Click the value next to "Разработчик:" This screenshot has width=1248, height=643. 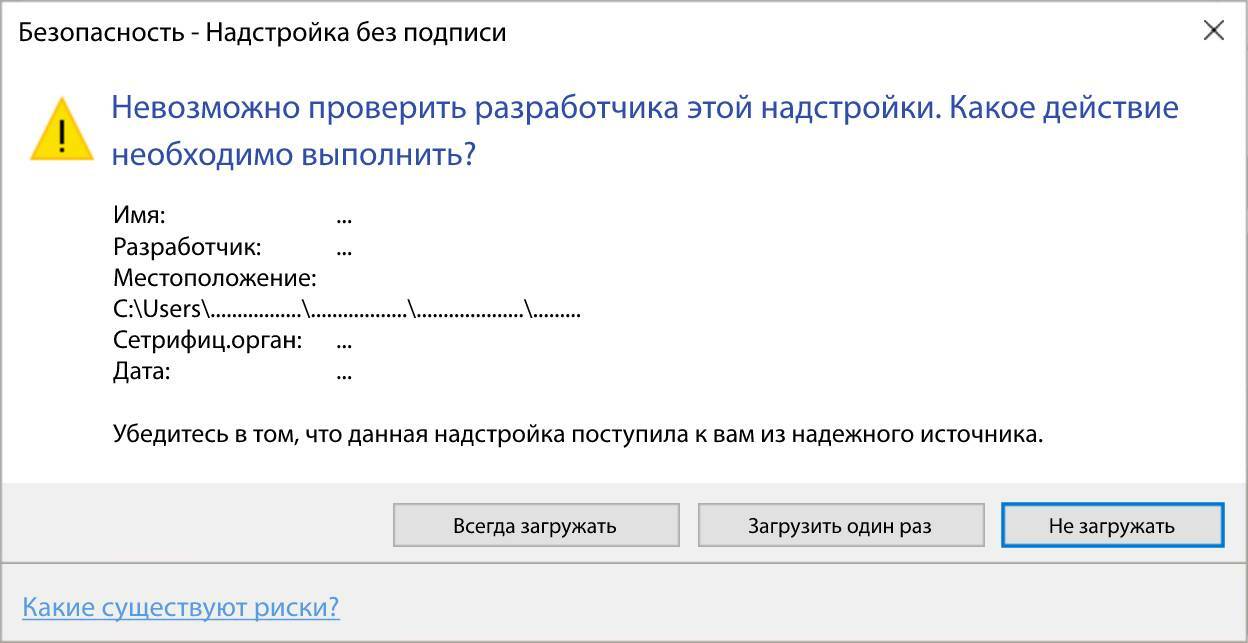[x=344, y=247]
